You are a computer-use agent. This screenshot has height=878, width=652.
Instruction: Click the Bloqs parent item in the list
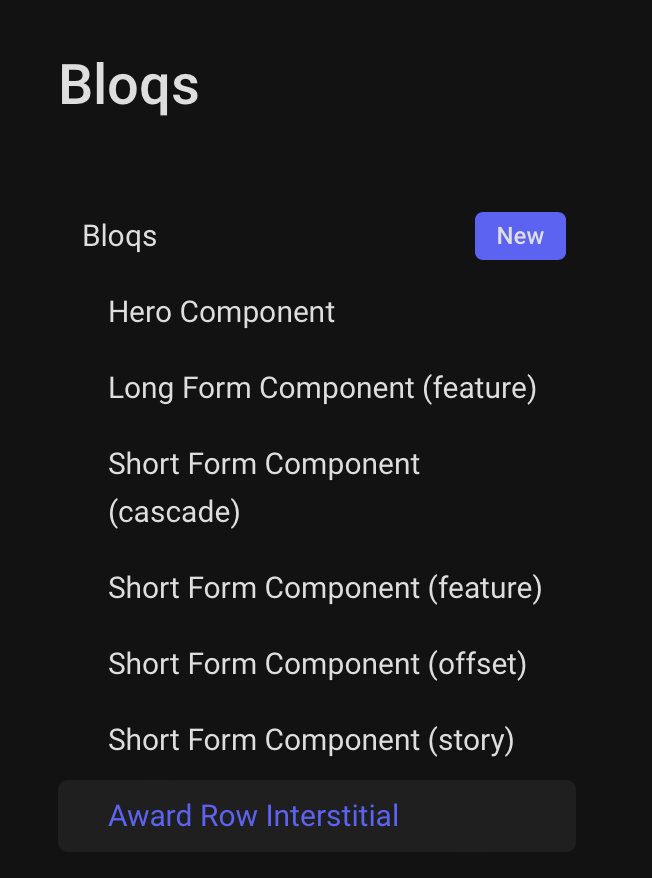click(119, 236)
